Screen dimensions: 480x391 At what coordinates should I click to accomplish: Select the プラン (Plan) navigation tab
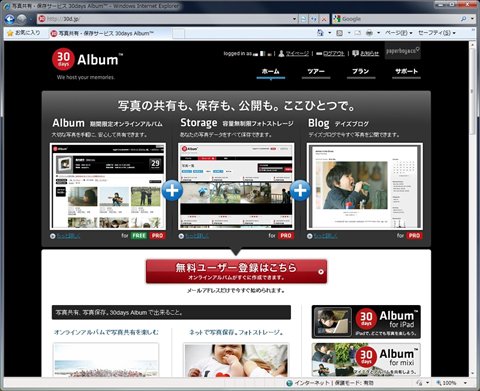point(361,72)
